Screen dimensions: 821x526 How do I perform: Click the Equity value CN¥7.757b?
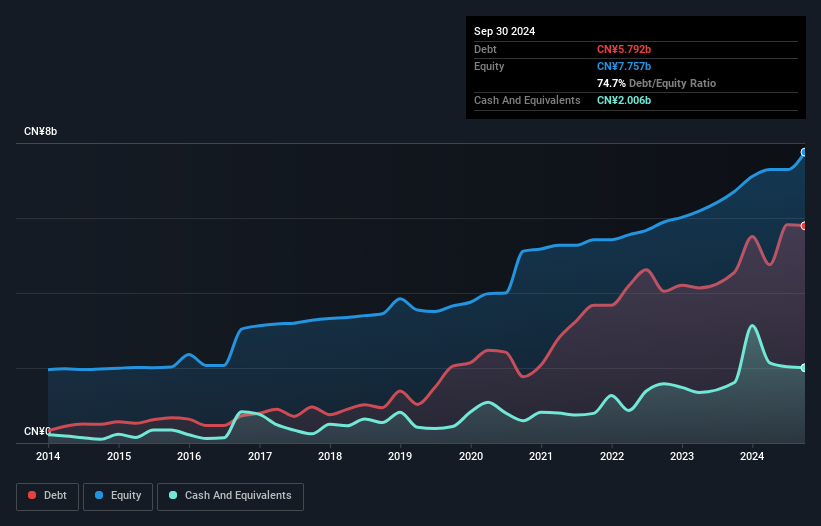(x=624, y=66)
